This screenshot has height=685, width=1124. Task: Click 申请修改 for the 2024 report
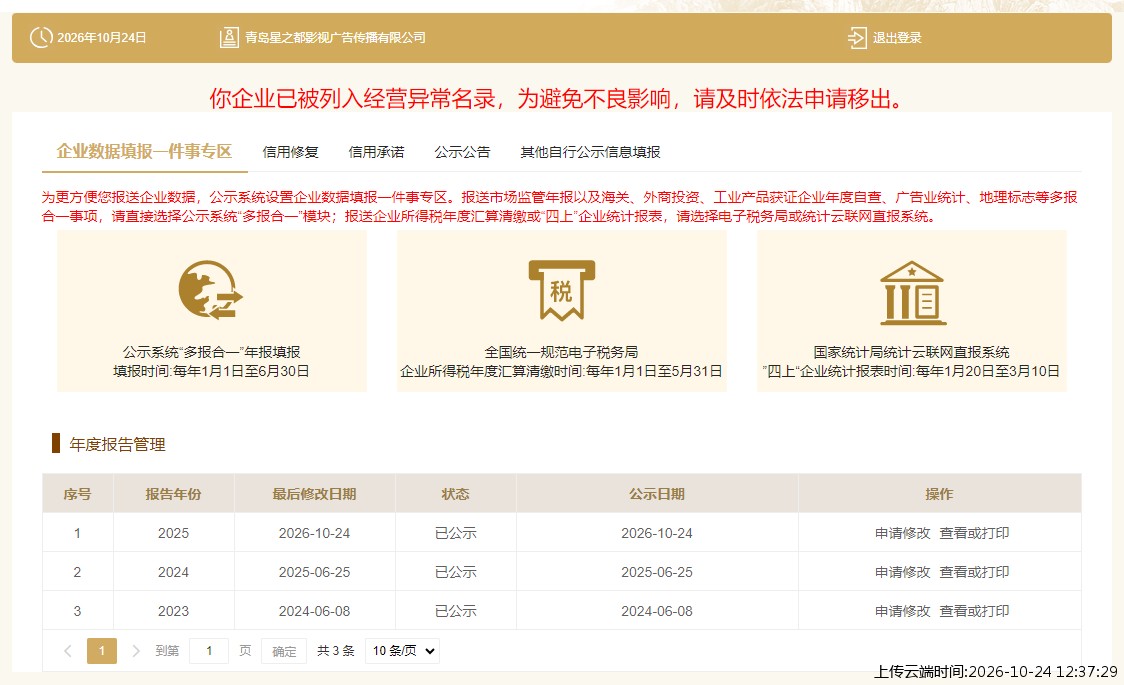(x=902, y=572)
